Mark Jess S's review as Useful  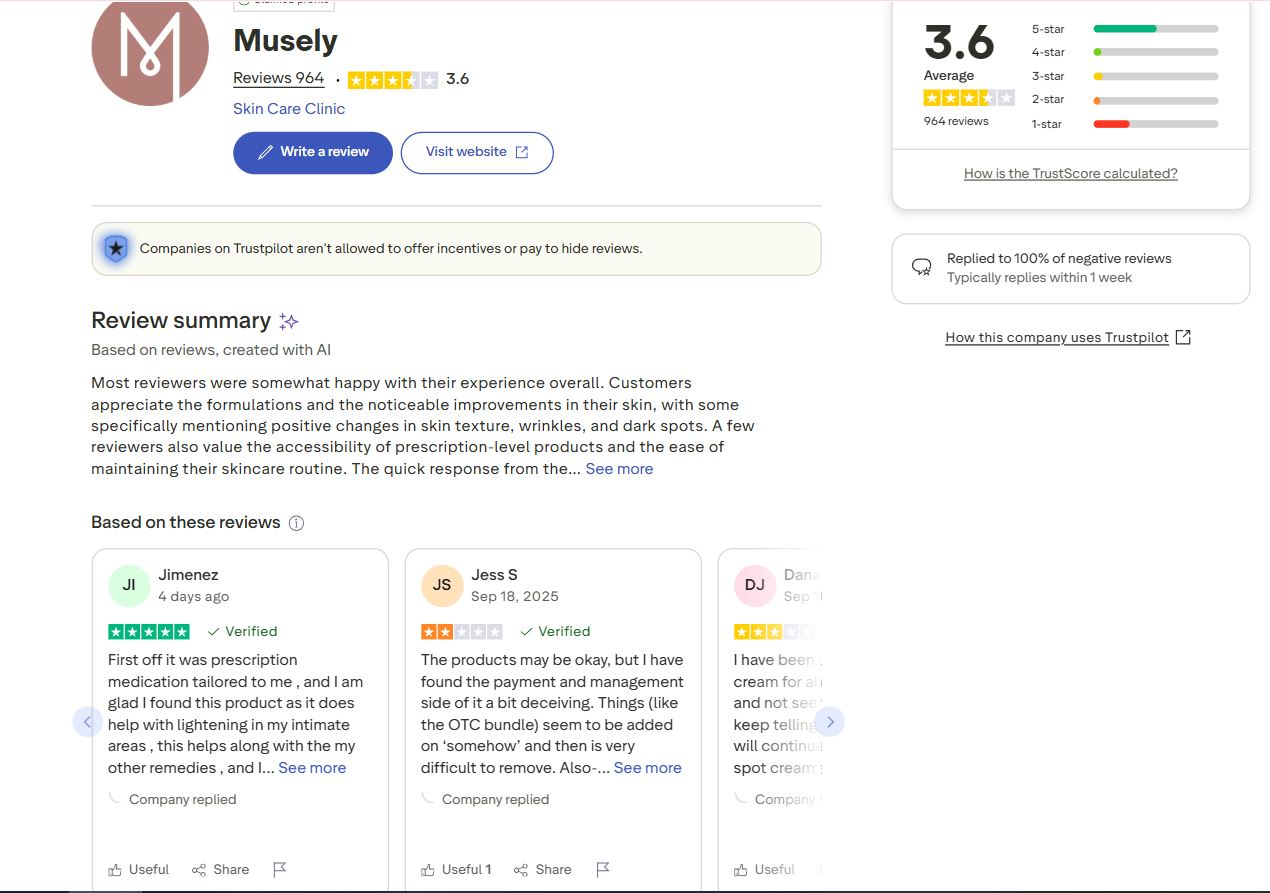click(456, 869)
